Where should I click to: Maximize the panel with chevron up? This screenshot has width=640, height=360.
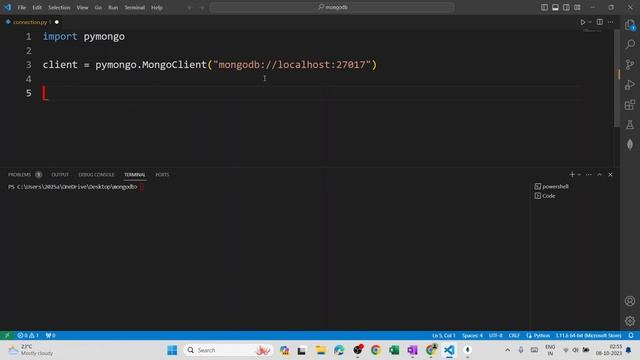click(x=600, y=175)
